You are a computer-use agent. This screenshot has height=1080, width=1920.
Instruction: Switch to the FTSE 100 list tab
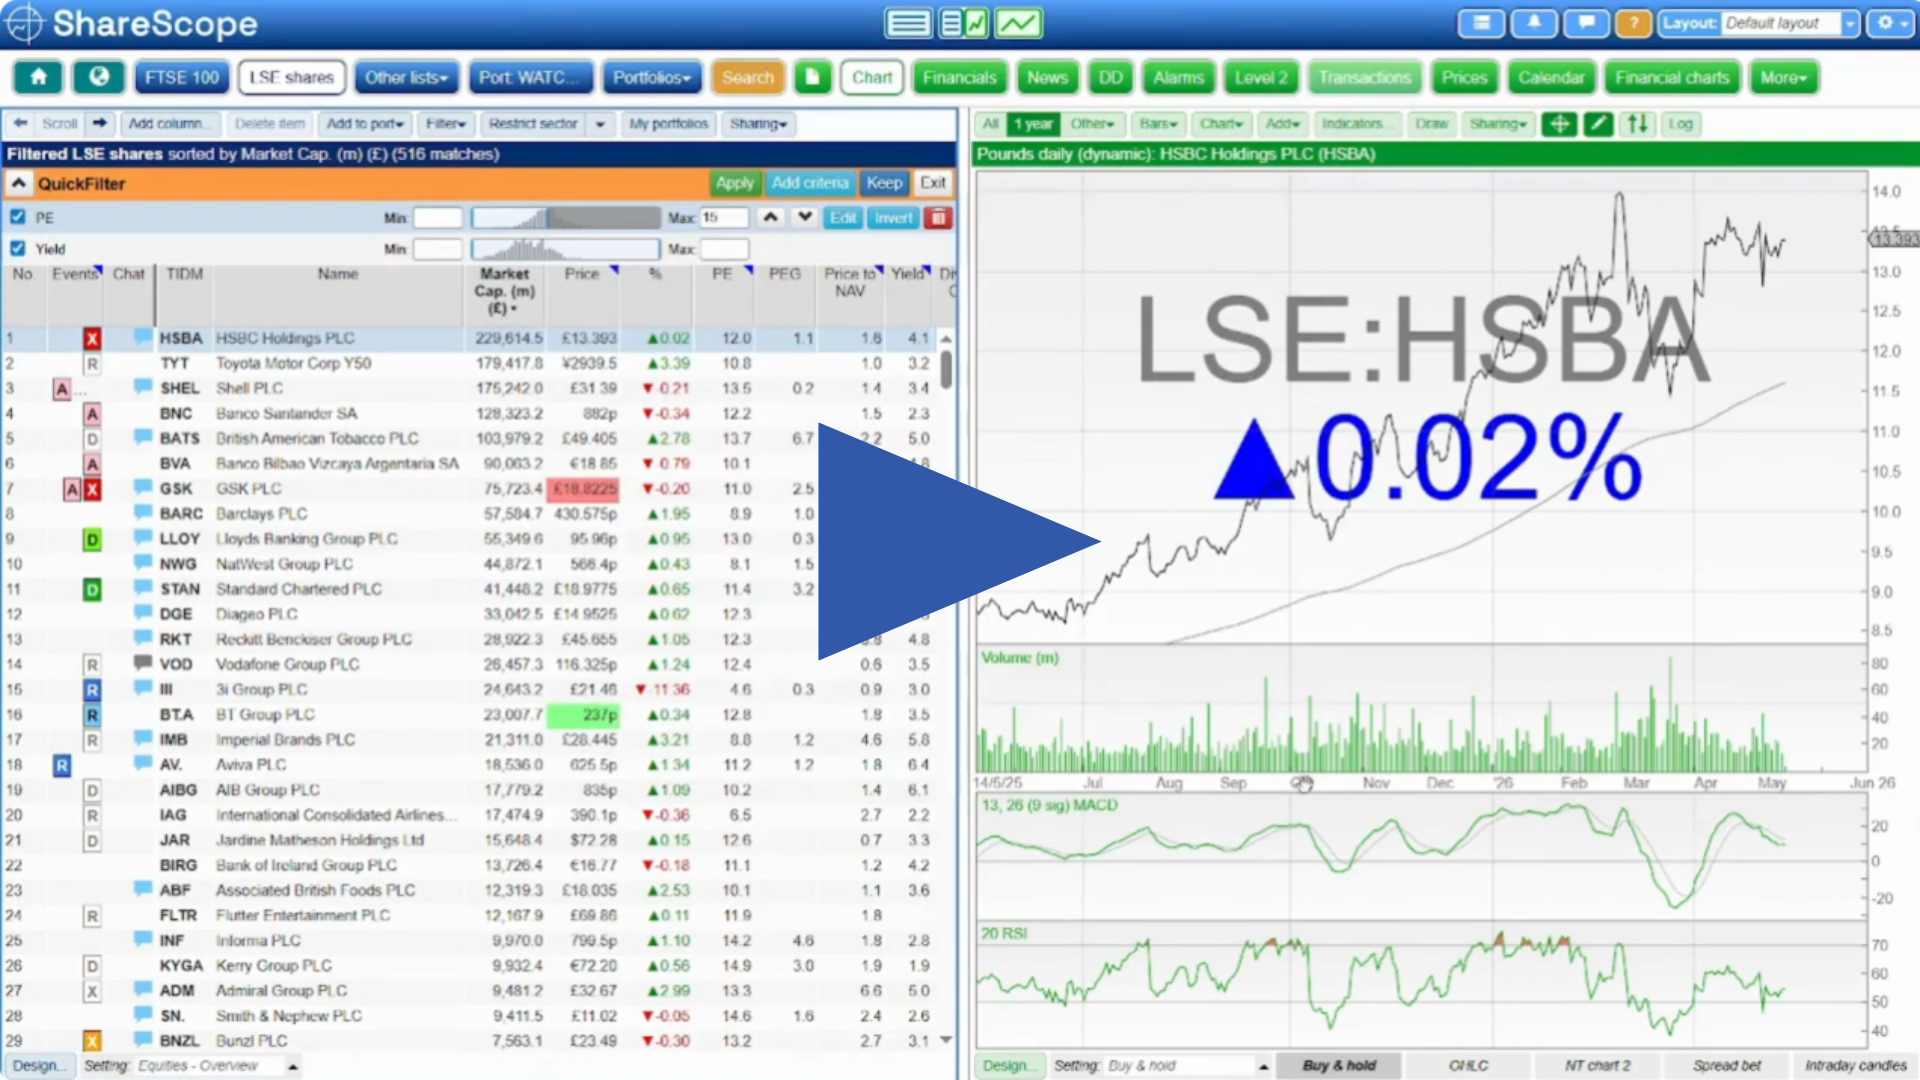(181, 77)
